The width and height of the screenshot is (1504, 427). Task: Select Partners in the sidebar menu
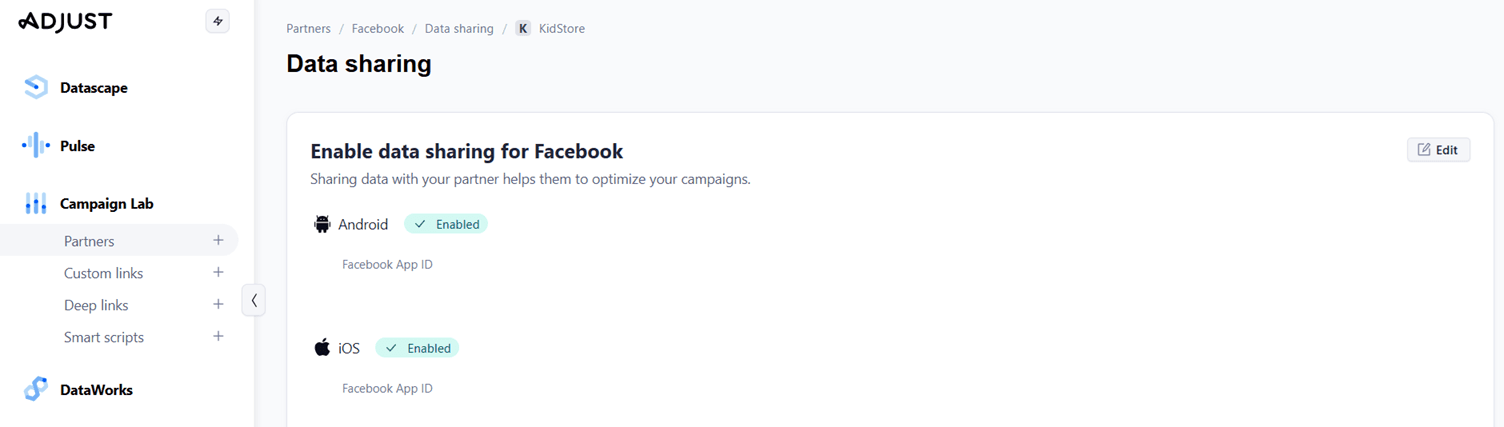tap(89, 241)
